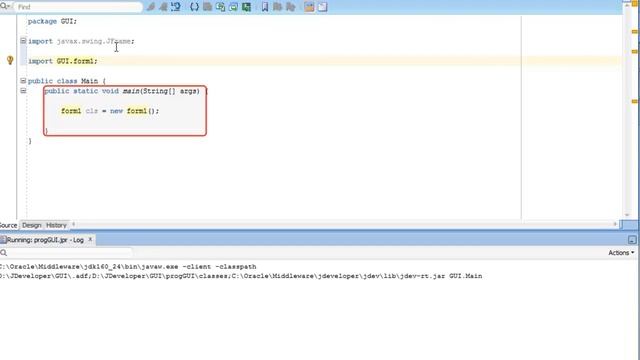
Task: Click the horizontal scrollbar right arrow
Action: [x=615, y=224]
